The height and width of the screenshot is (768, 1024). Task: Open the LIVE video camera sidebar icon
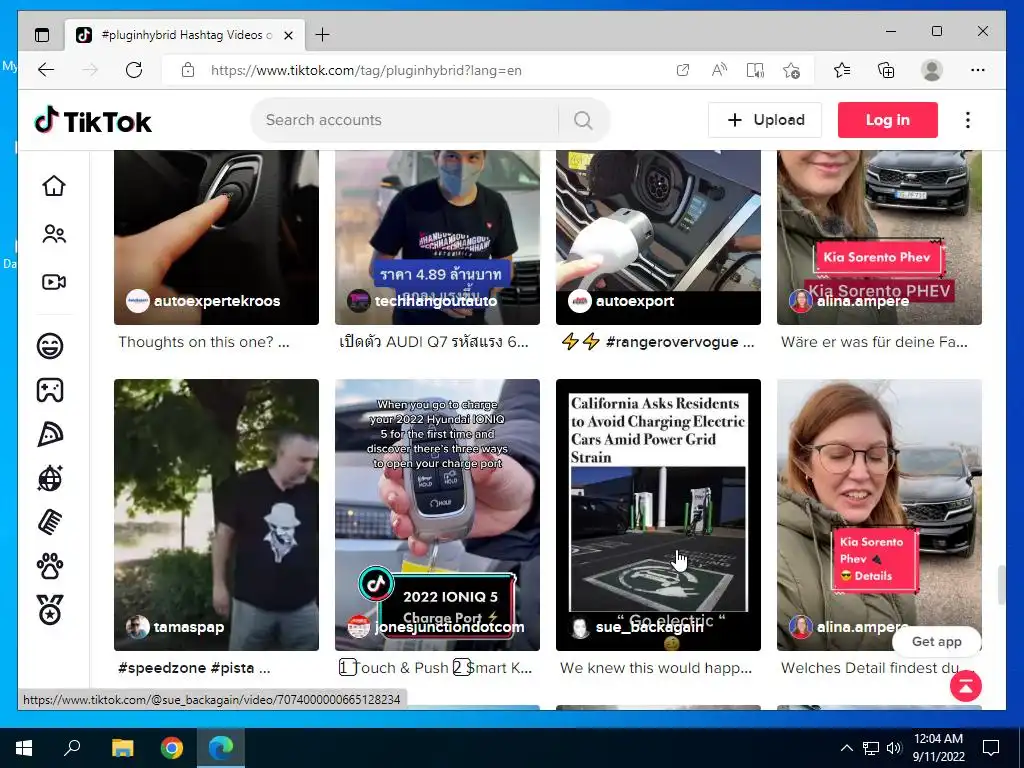pos(54,282)
